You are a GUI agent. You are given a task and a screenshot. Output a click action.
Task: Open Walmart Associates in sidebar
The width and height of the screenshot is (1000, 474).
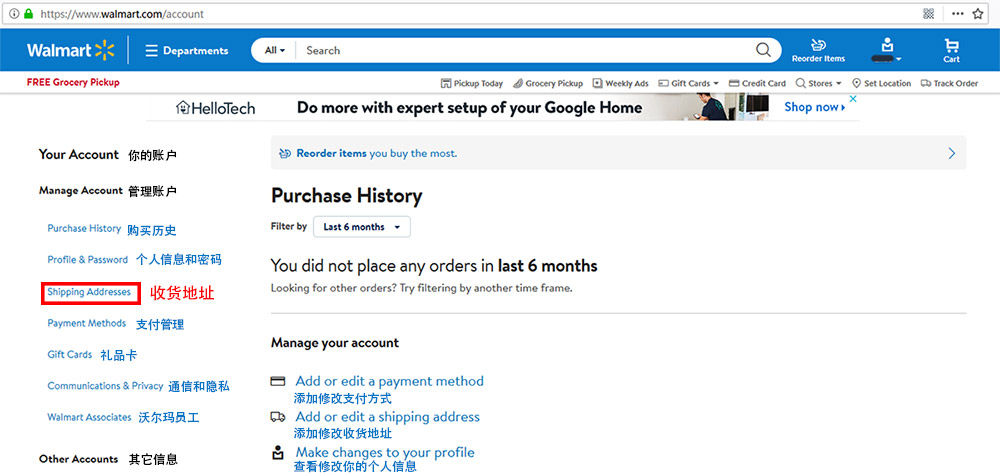tap(89, 417)
